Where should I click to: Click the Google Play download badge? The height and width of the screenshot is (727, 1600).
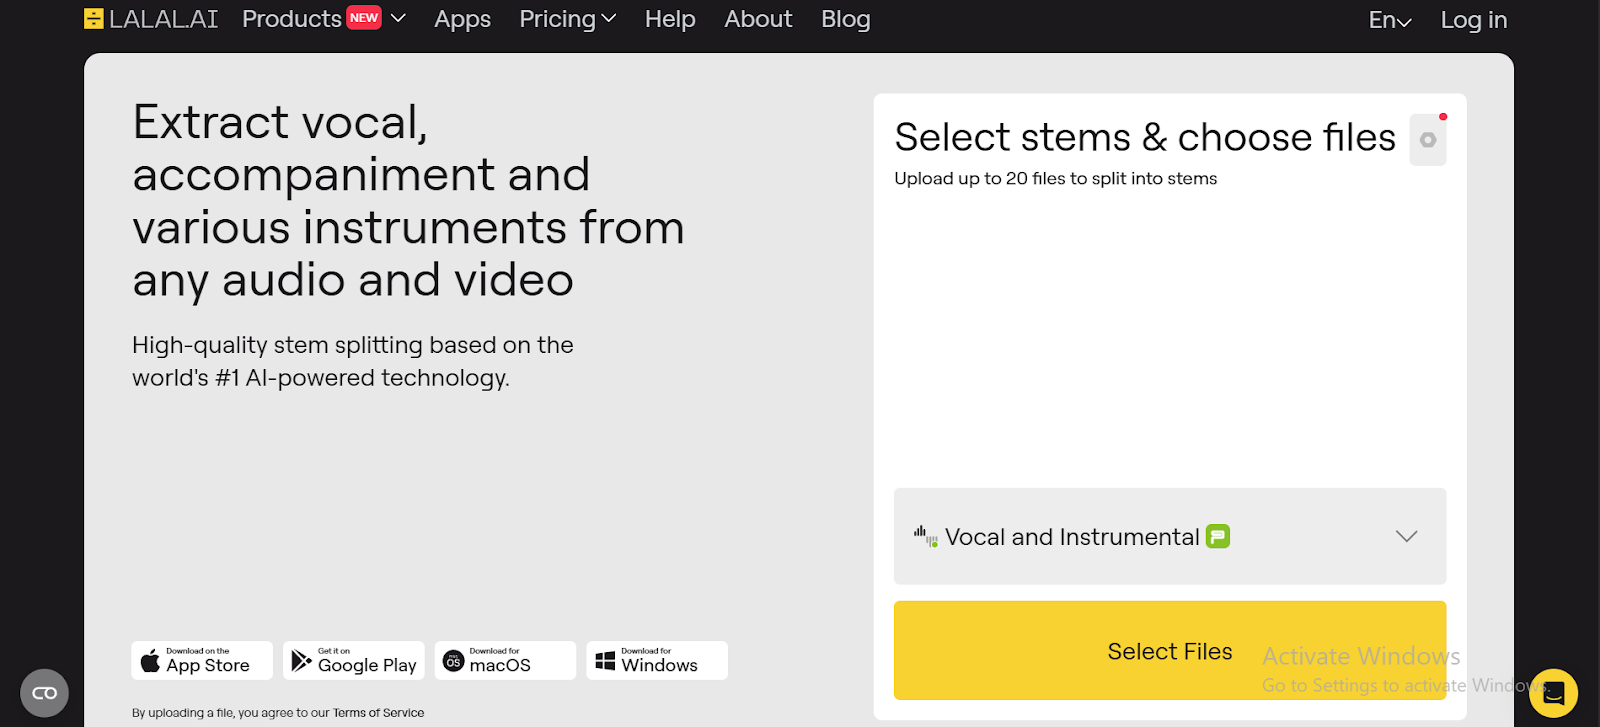click(354, 661)
